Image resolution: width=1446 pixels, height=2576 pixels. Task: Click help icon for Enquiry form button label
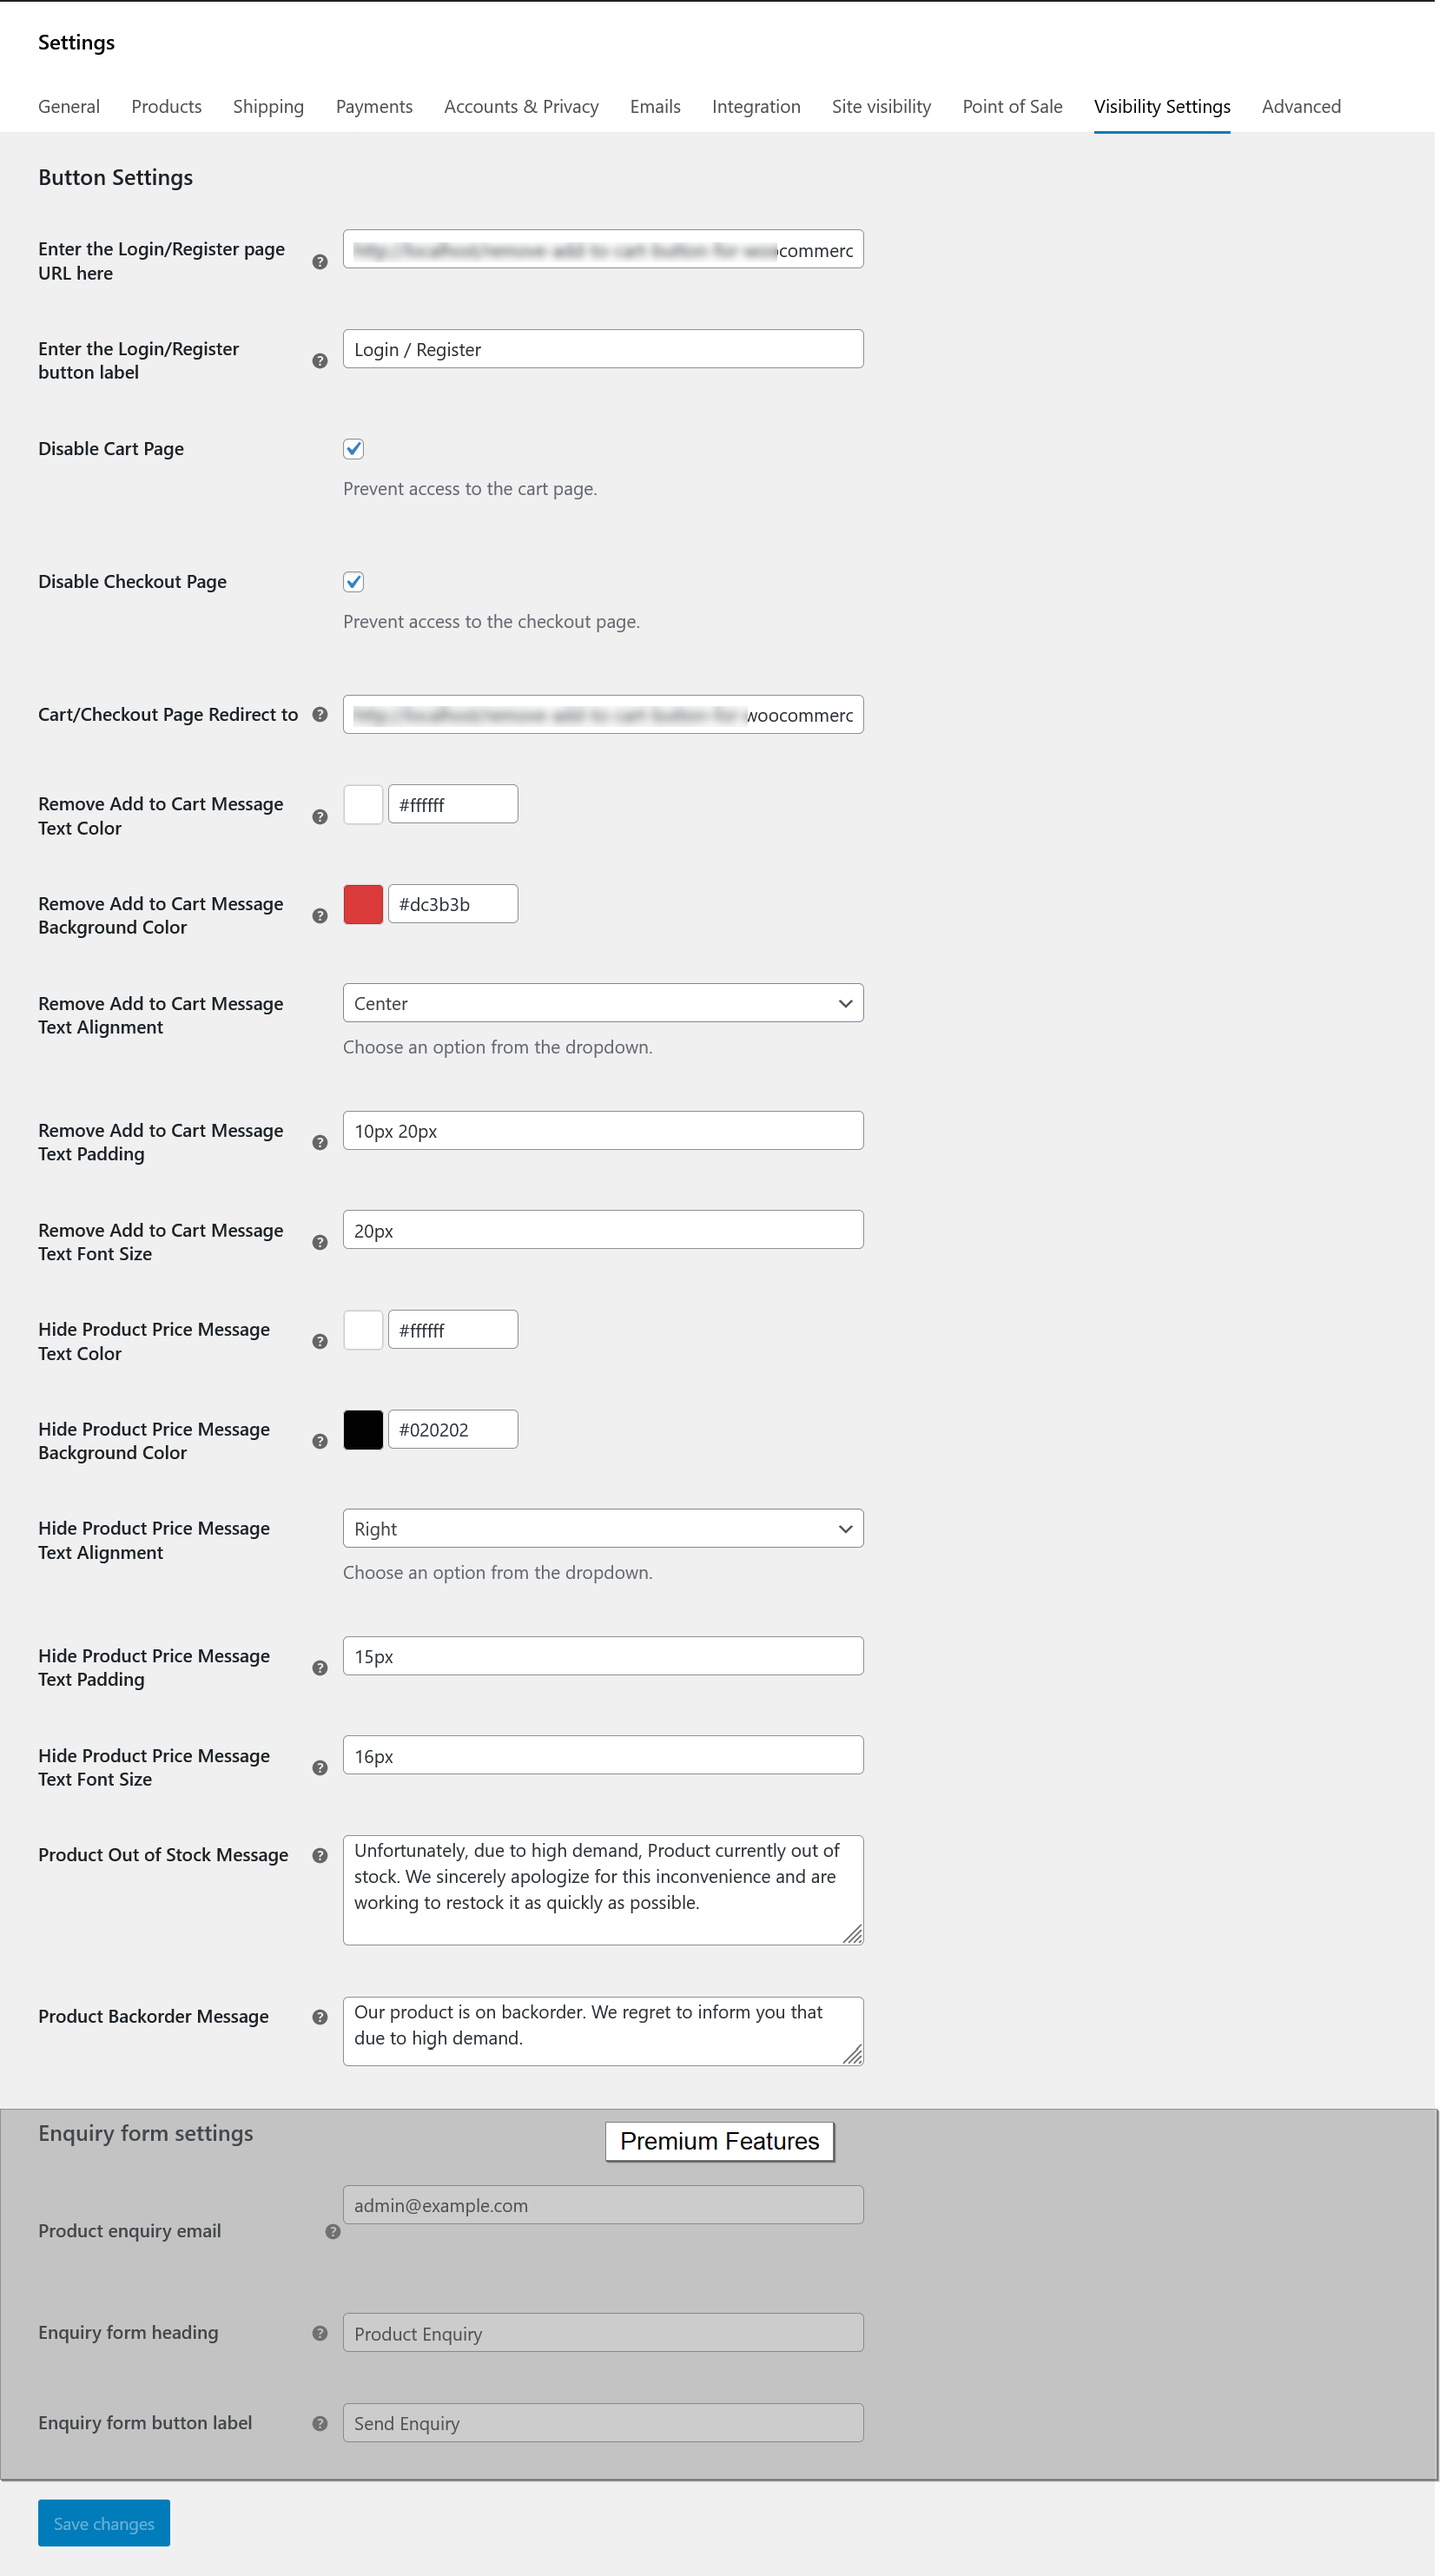[x=320, y=2423]
